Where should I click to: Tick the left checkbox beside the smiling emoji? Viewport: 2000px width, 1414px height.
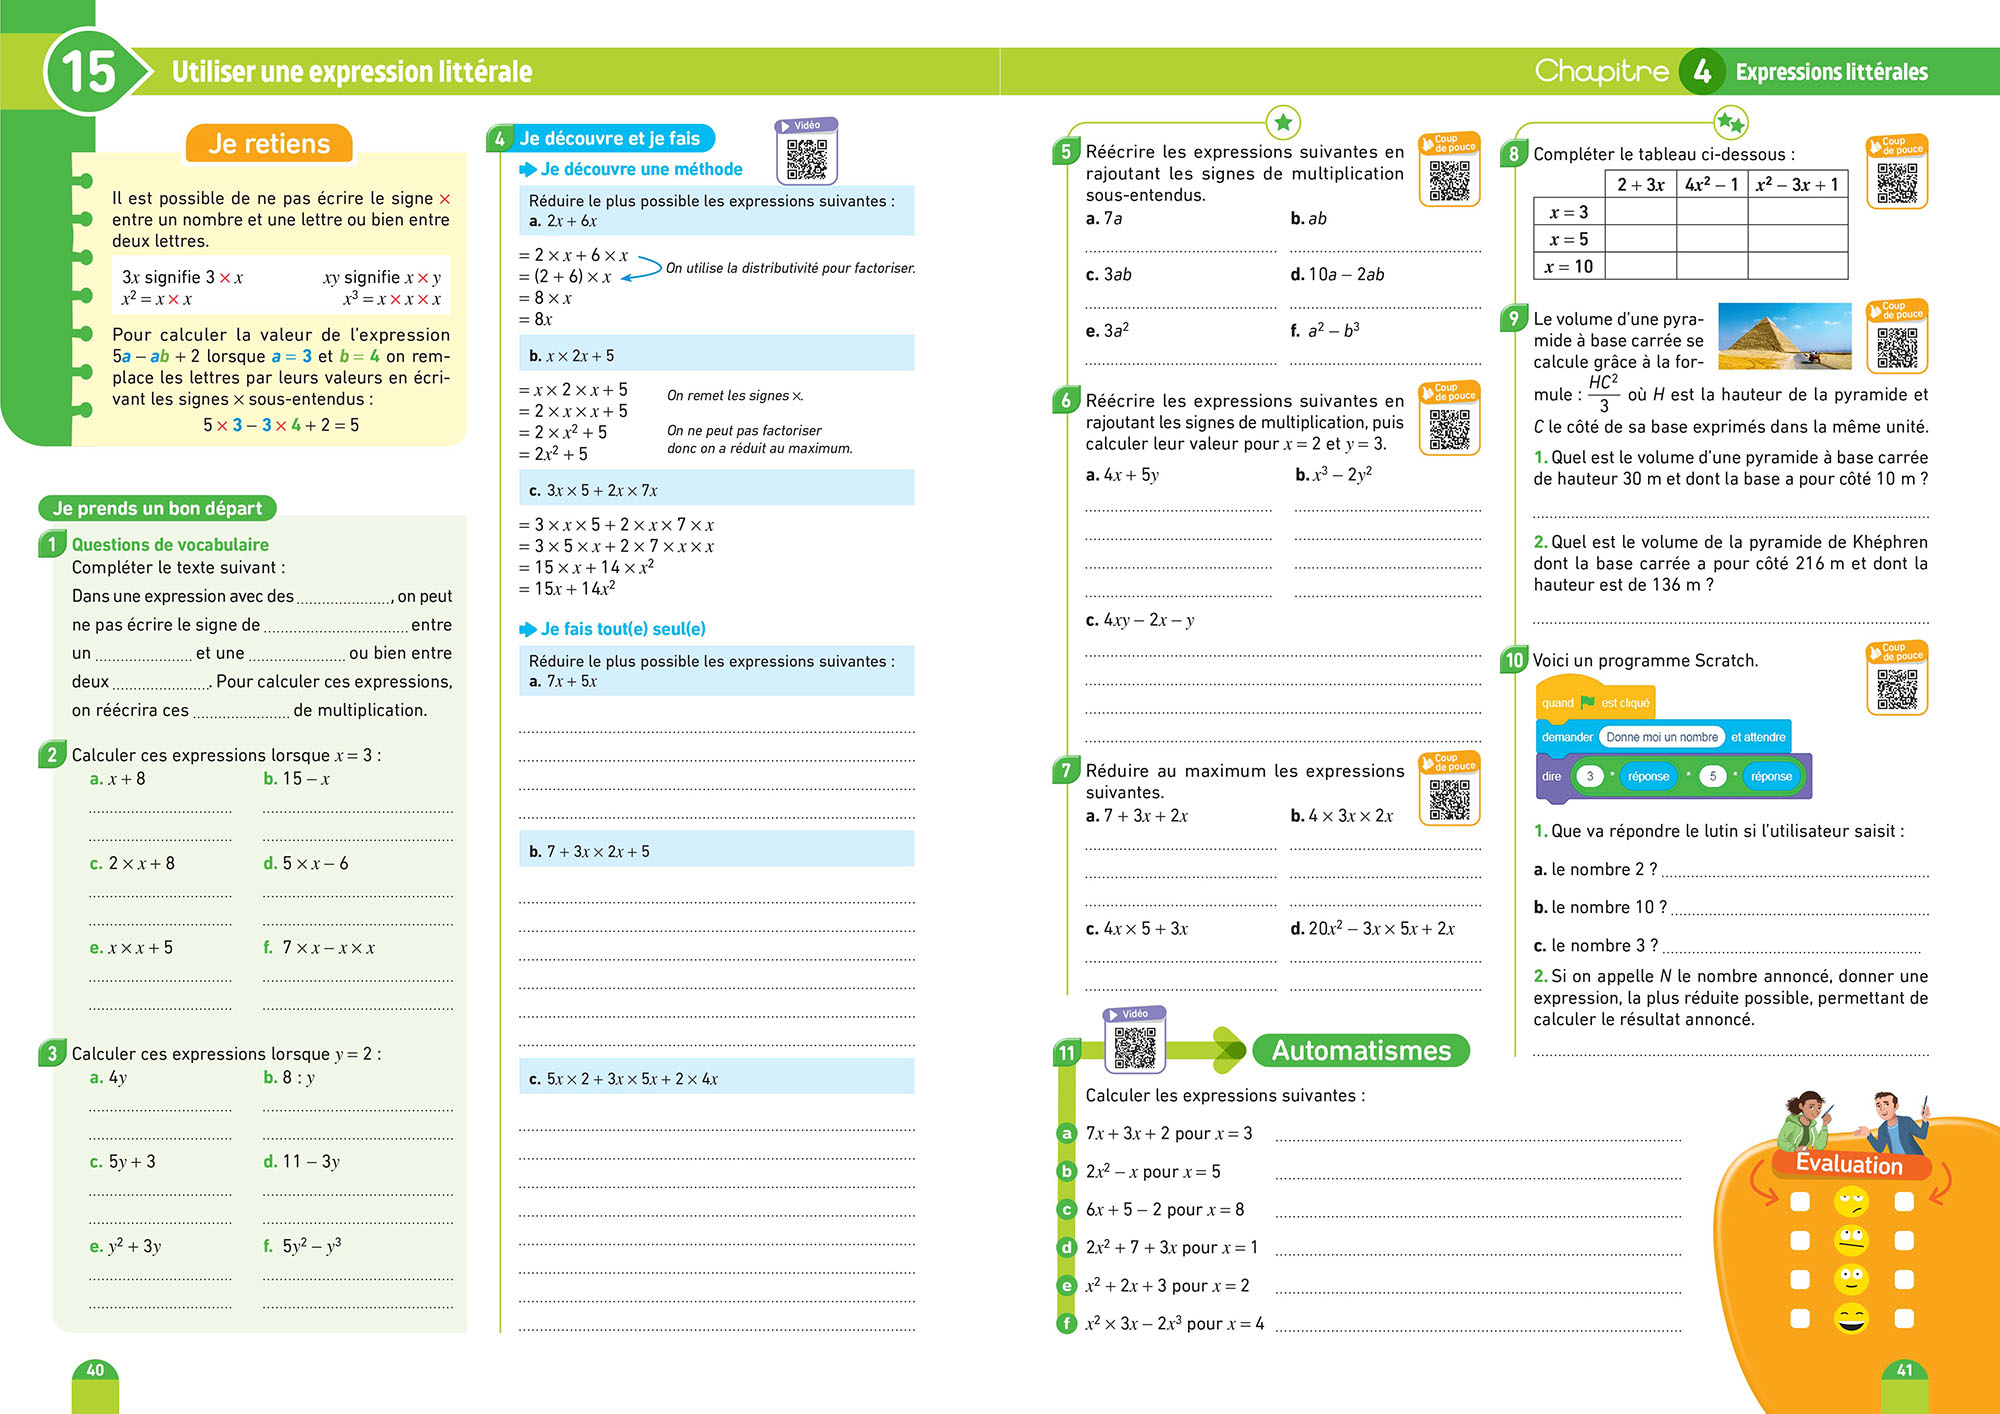click(x=1800, y=1279)
